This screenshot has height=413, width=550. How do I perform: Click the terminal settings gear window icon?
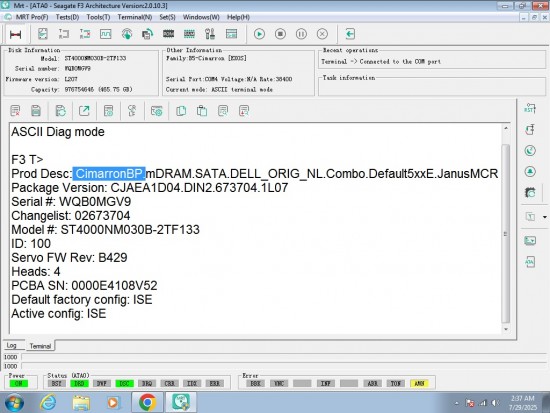coord(156,111)
